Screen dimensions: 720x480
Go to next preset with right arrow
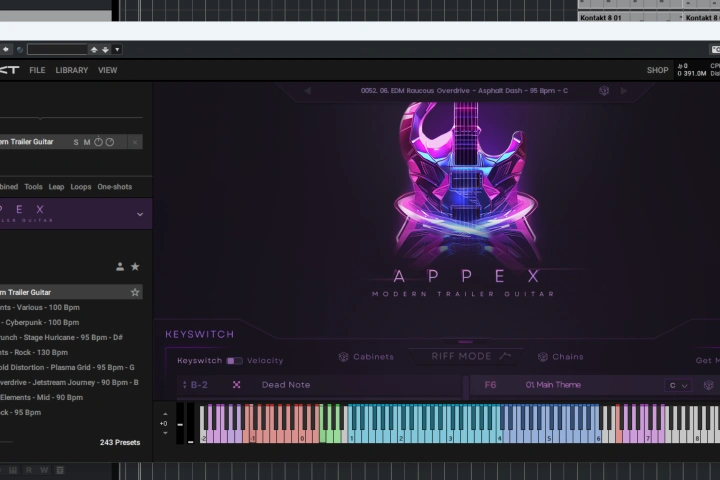click(624, 91)
